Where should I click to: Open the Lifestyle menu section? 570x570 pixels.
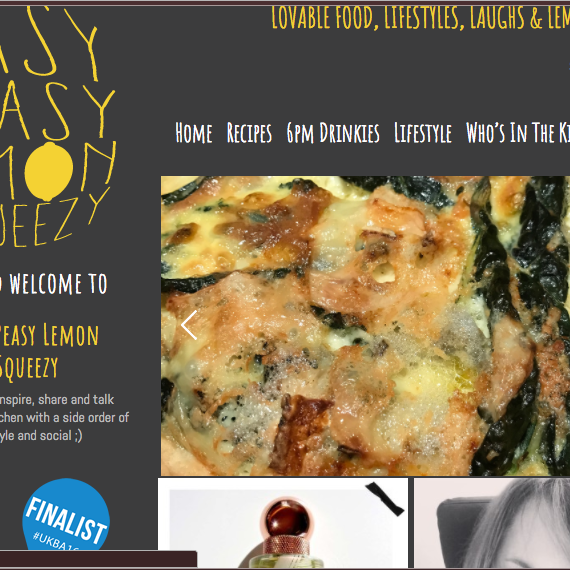423,133
